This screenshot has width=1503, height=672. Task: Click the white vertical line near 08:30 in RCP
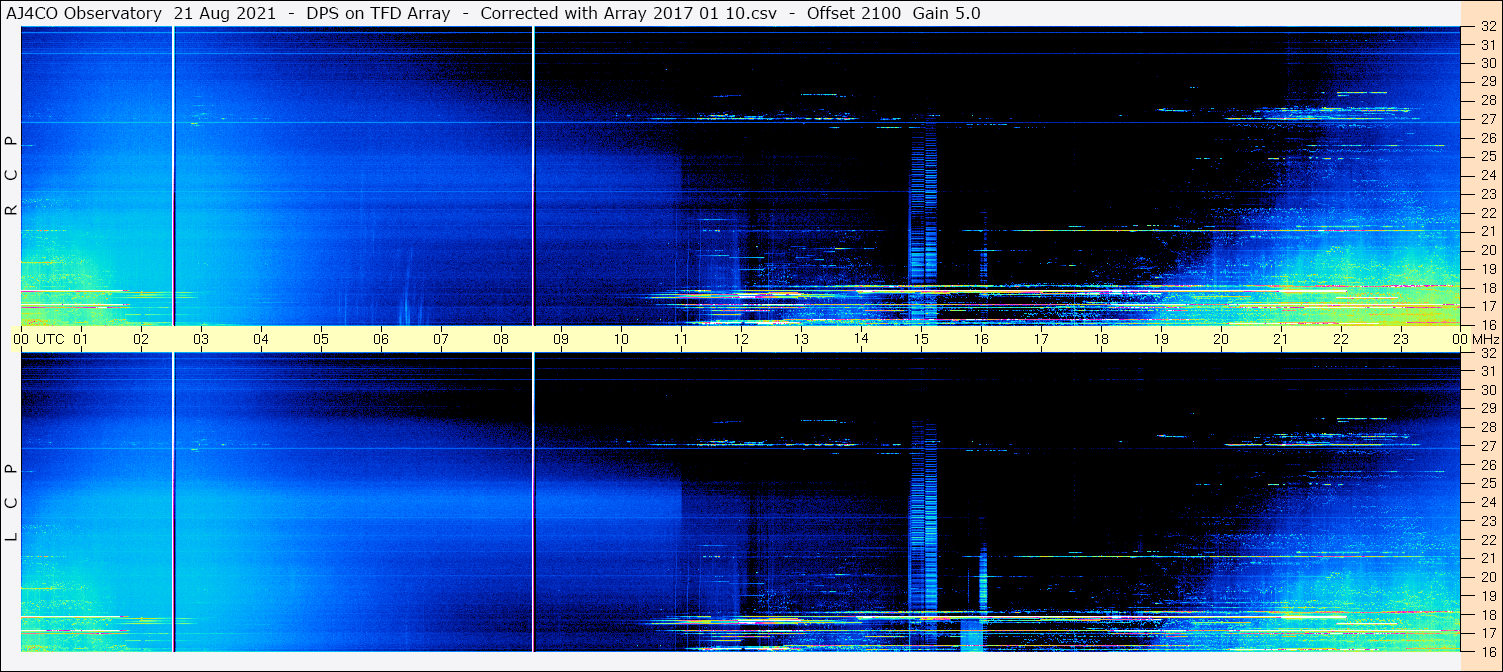click(533, 176)
